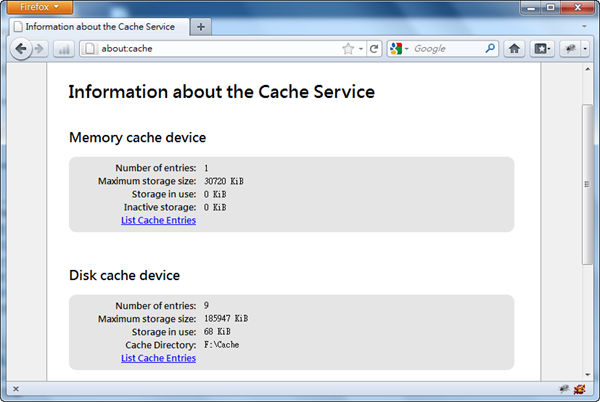
Task: Open List Cache Entries for disk cache
Action: point(158,357)
